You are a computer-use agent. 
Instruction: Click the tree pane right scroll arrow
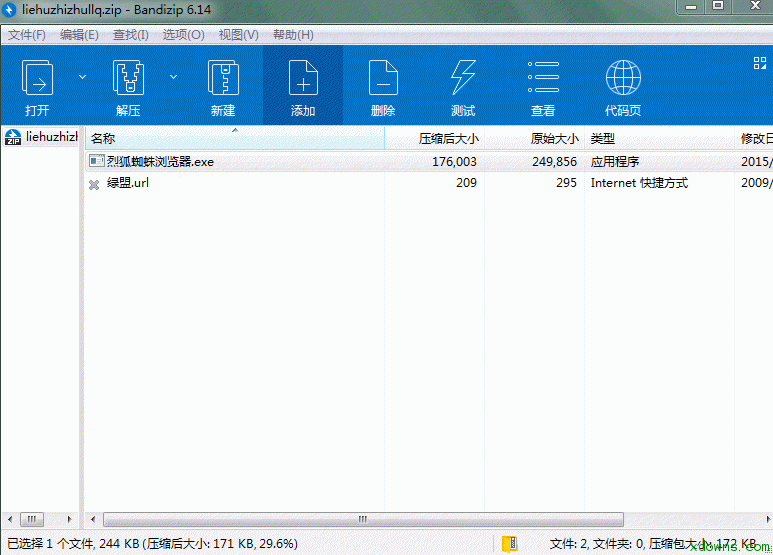coord(70,519)
